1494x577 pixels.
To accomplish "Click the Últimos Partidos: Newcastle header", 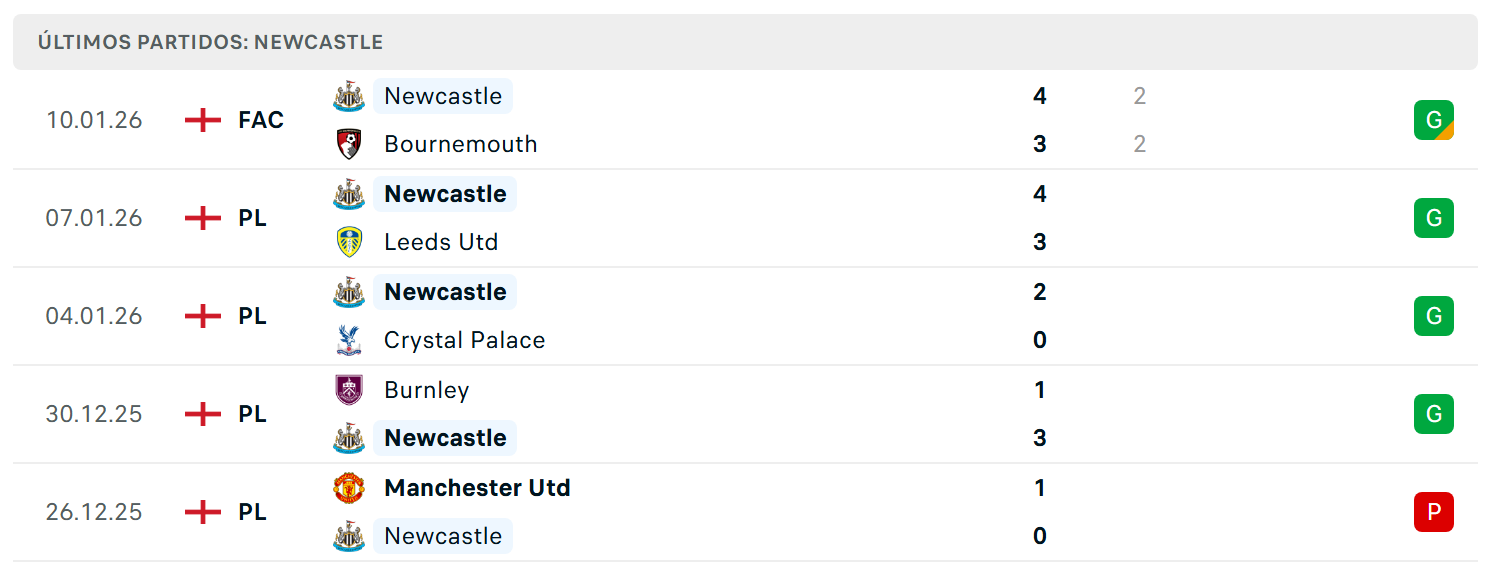I will click(210, 42).
